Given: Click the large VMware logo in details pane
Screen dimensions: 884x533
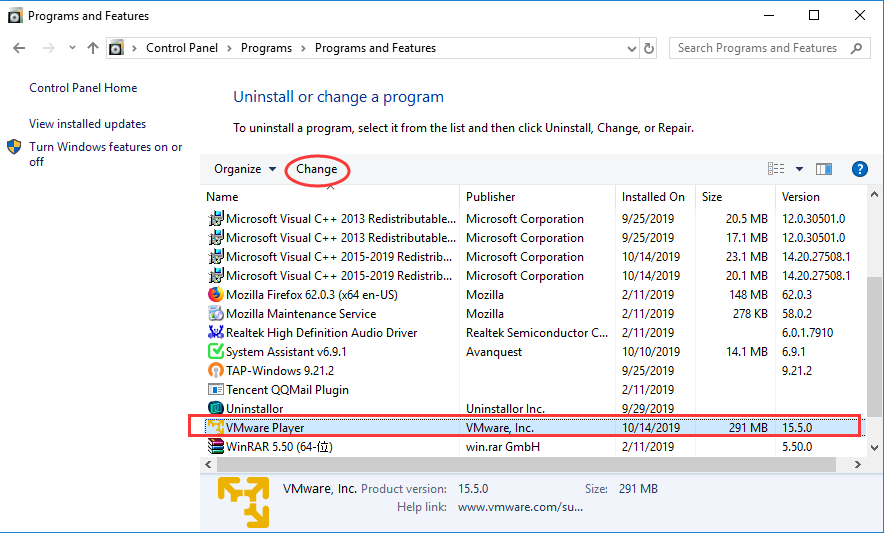Looking at the screenshot, I should pos(244,501).
